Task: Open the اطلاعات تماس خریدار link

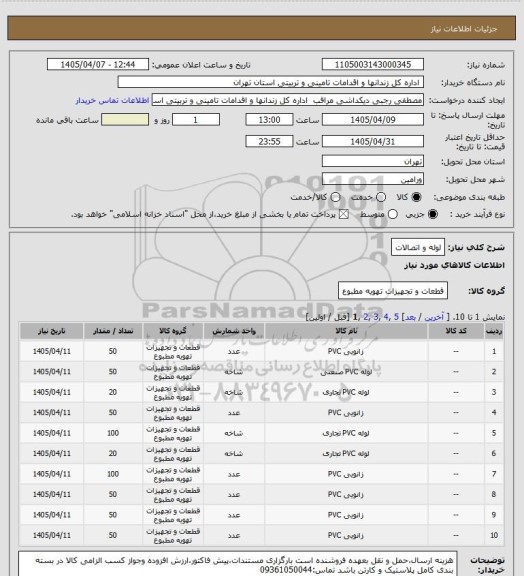Action: point(112,100)
